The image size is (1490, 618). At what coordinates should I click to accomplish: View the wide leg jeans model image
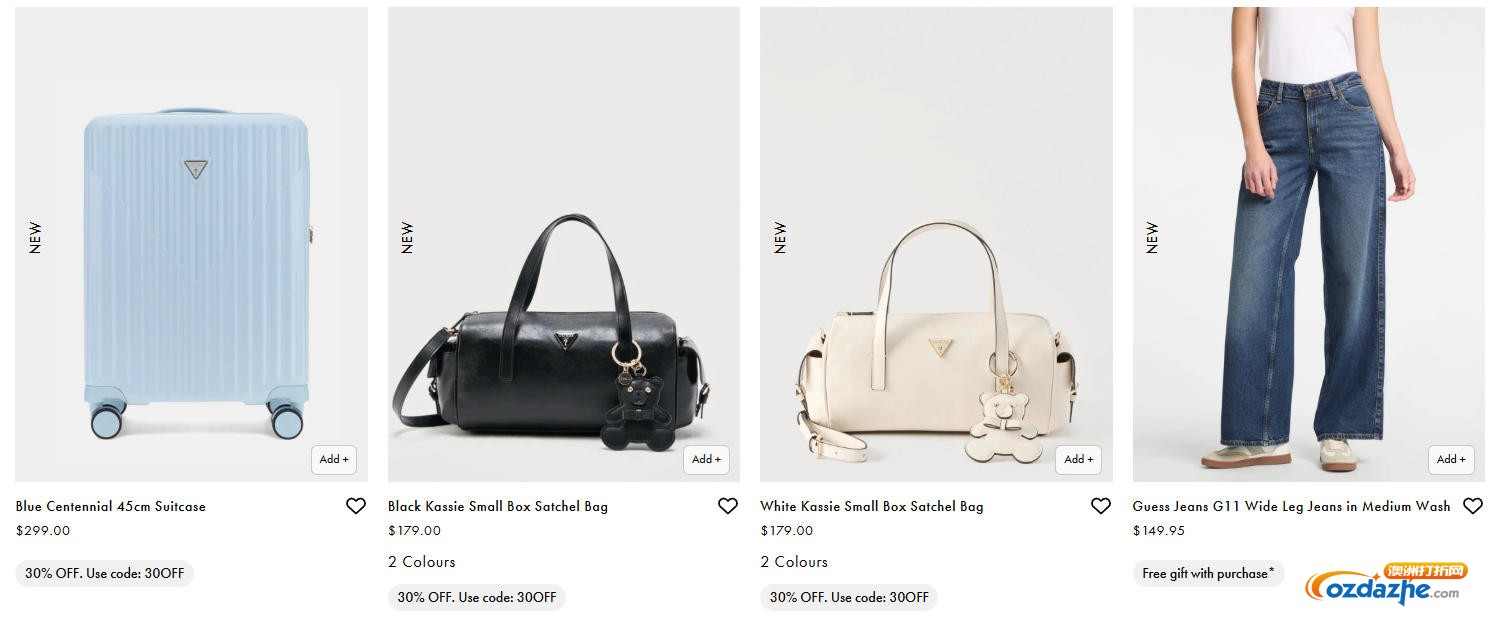point(1309,244)
